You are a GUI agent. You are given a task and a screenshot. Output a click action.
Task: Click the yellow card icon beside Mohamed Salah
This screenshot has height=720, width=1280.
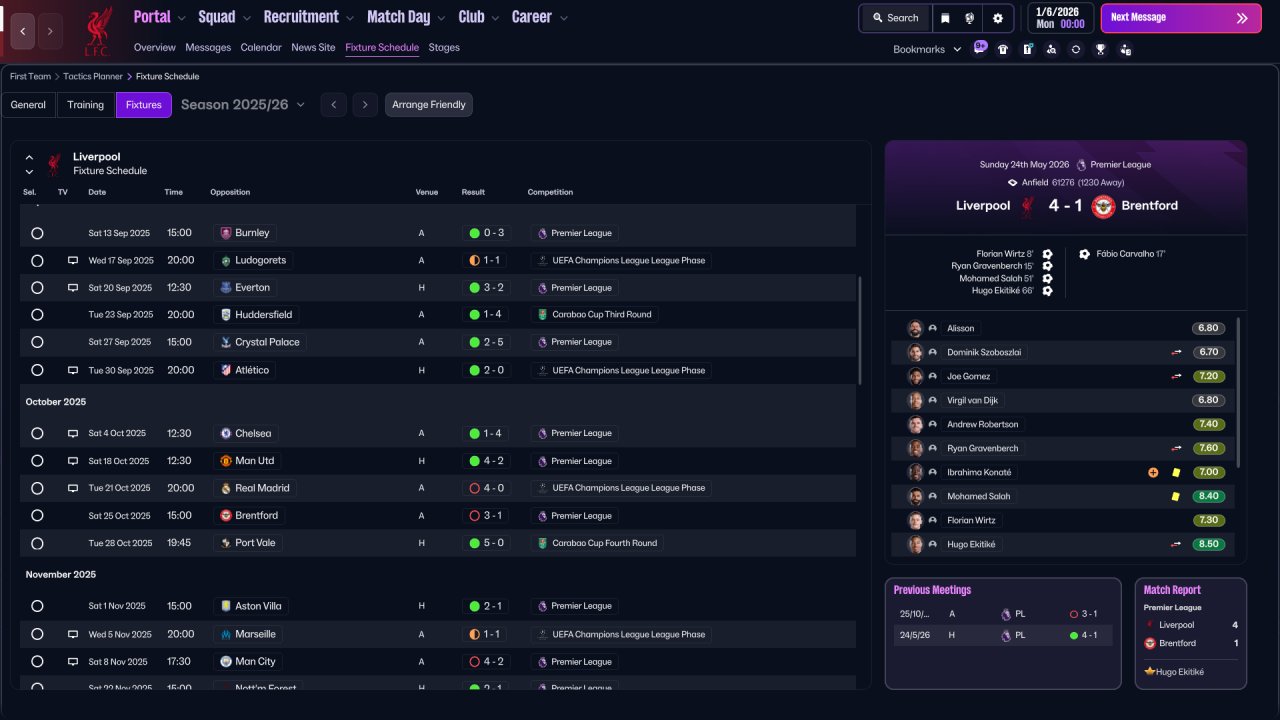[1175, 496]
